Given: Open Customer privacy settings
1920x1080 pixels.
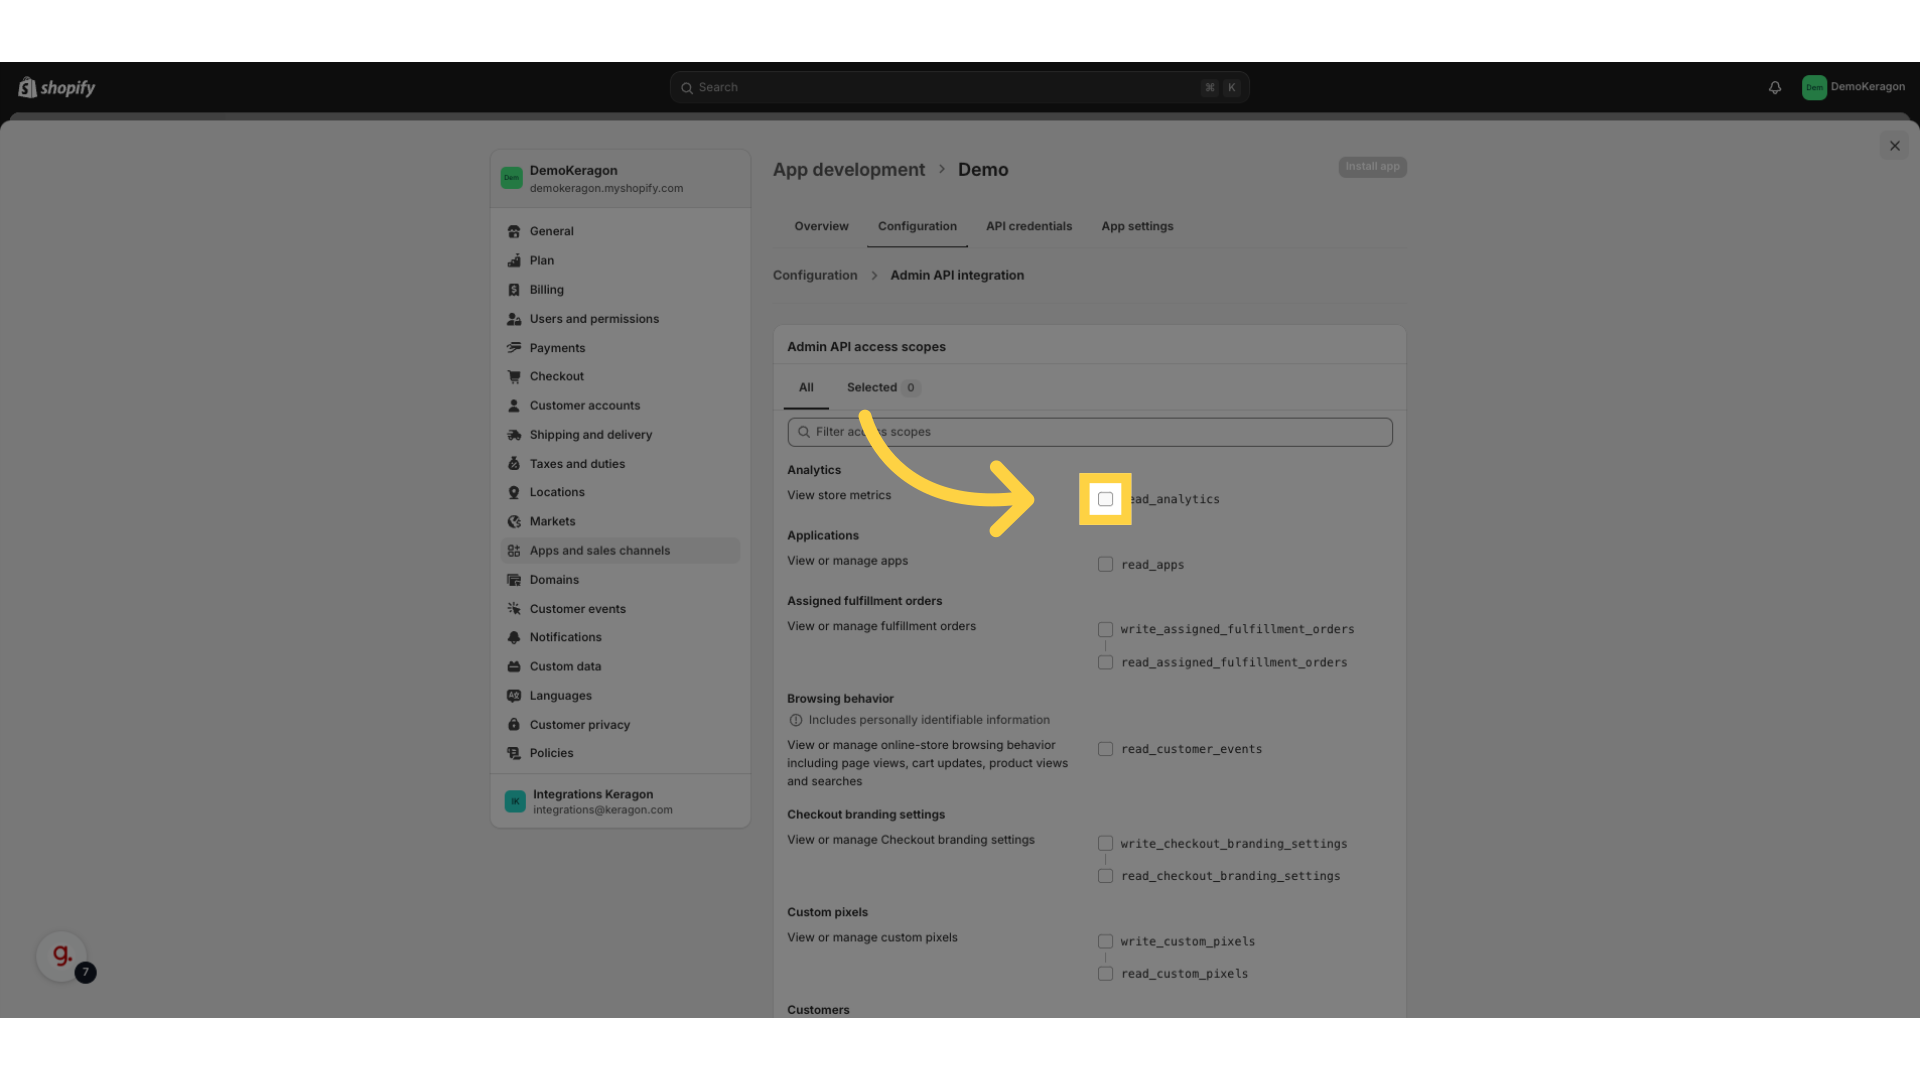Looking at the screenshot, I should (x=620, y=725).
